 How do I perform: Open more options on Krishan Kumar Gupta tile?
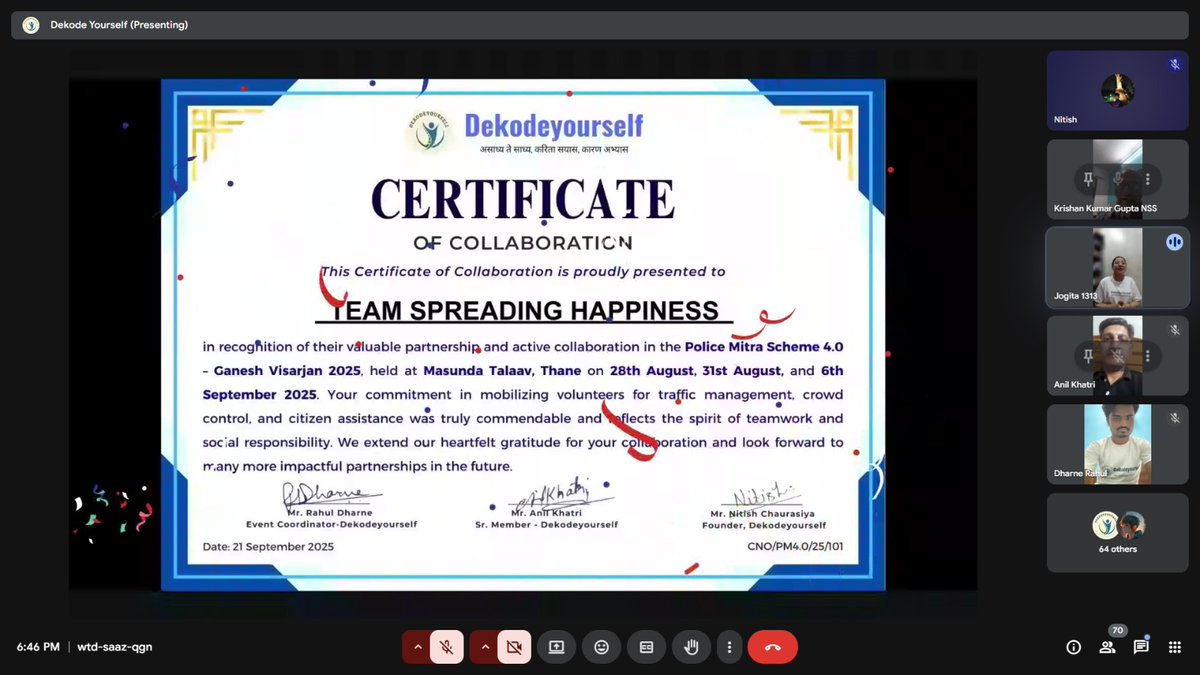(1146, 179)
